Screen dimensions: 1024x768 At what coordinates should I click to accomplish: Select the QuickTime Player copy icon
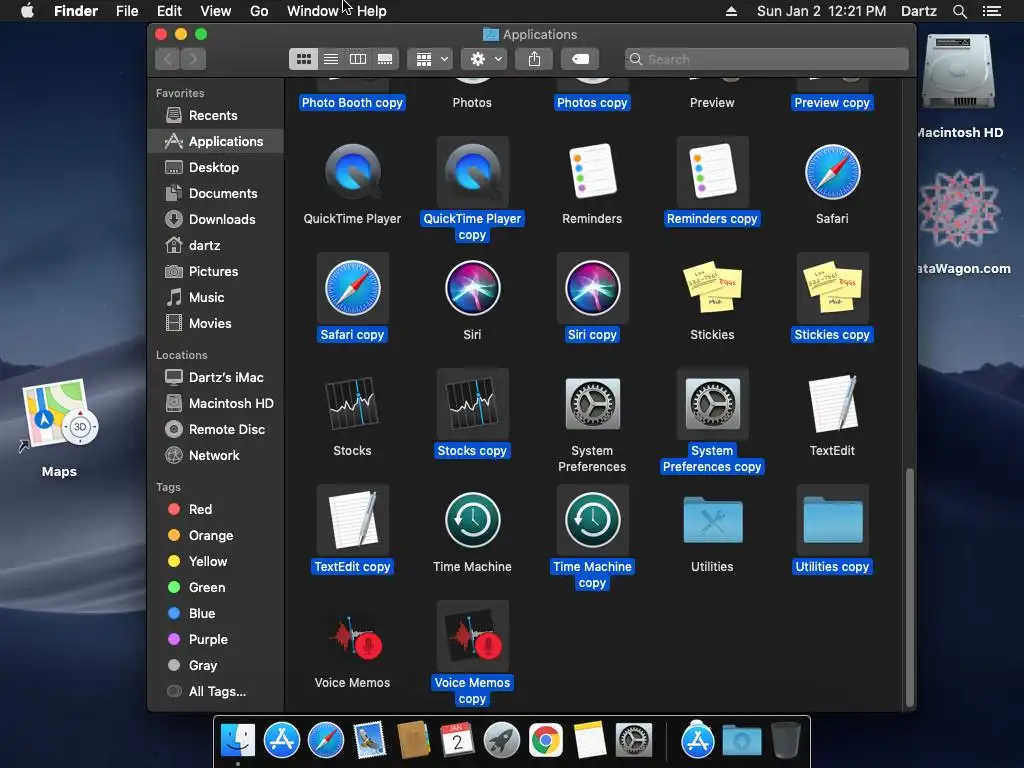point(472,172)
